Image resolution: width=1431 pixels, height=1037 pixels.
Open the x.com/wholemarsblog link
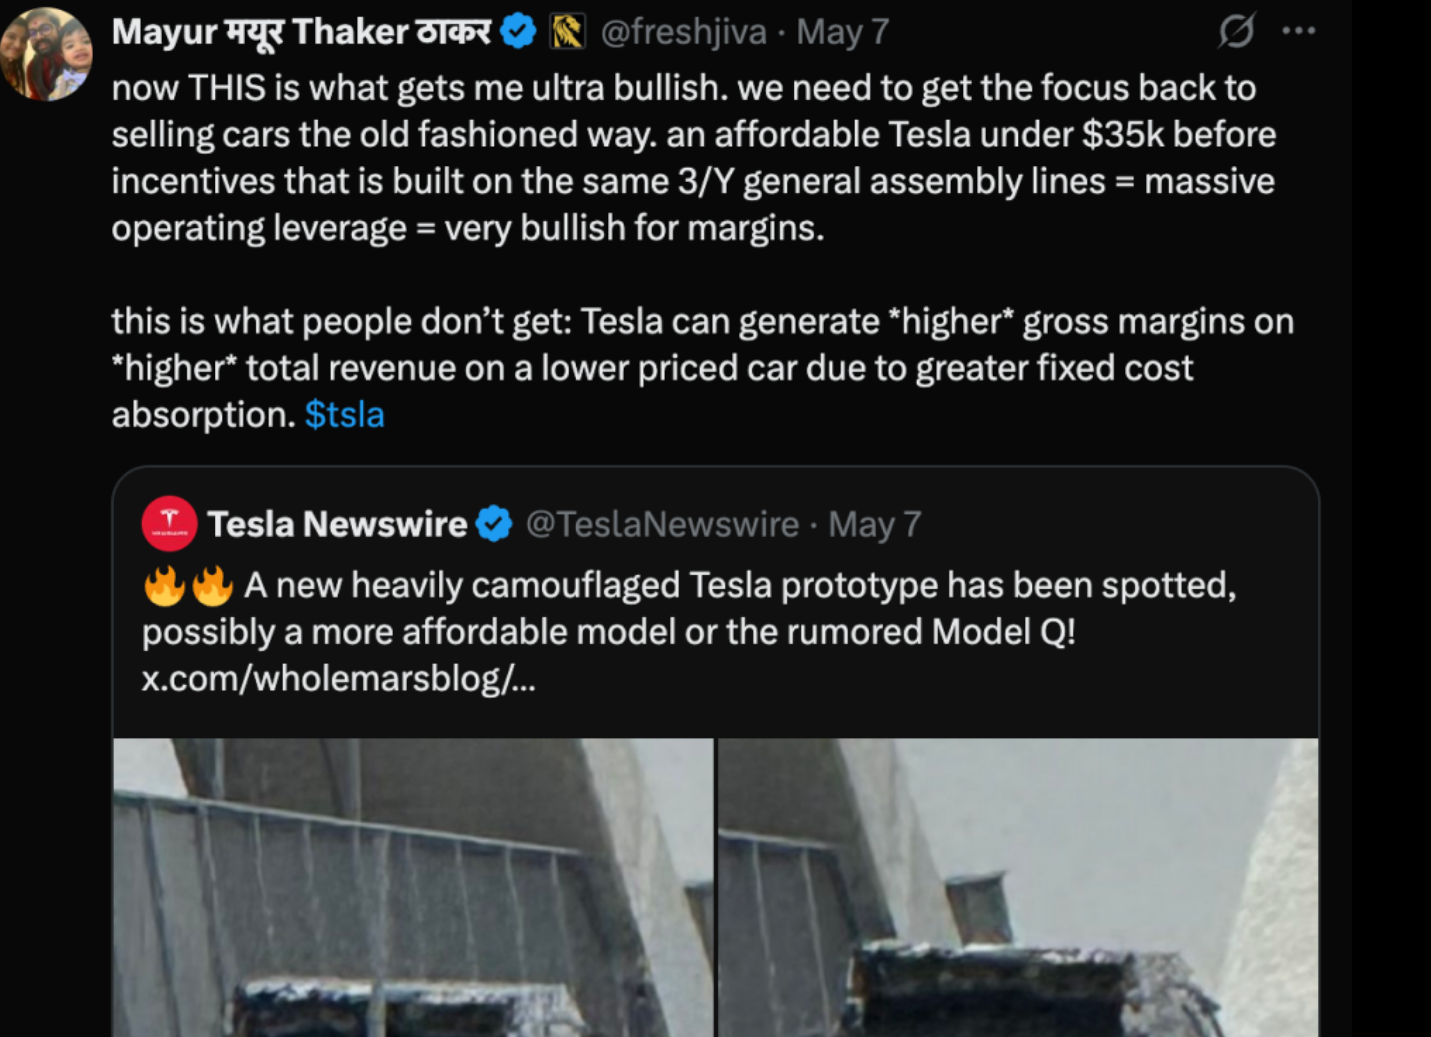(339, 679)
